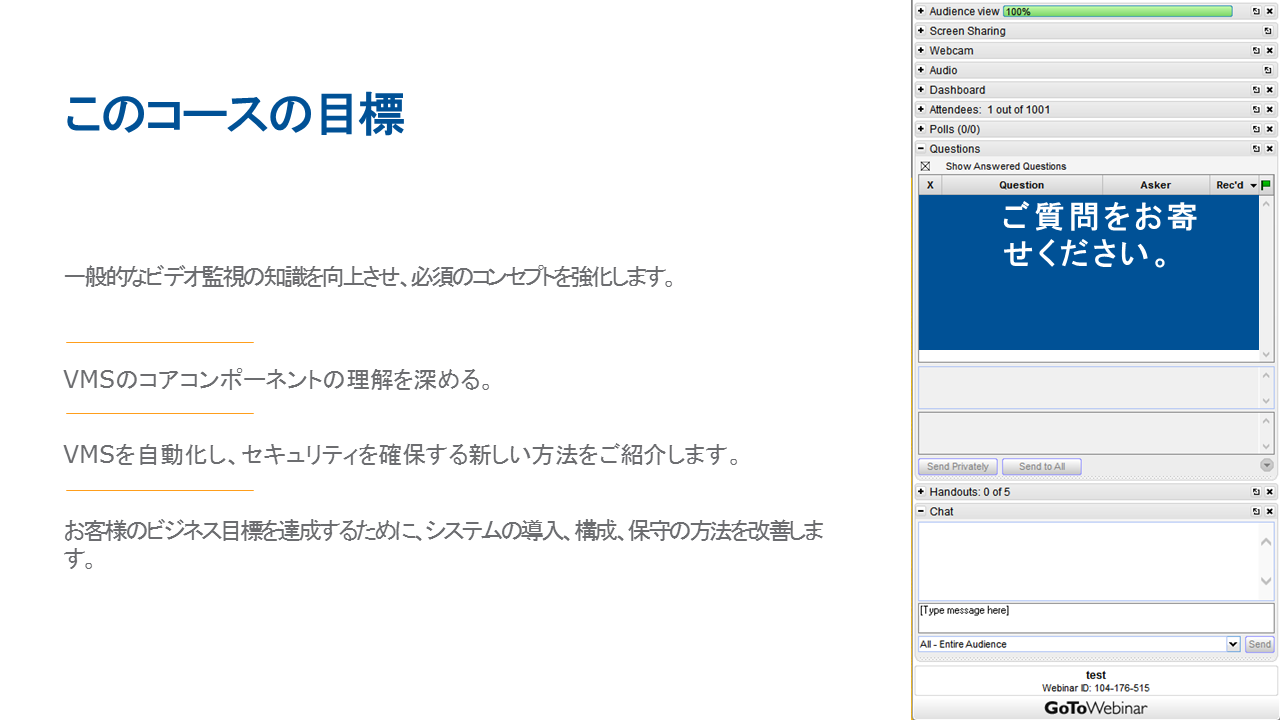Screen dimensions: 1280x720
Task: Click the slide title このコースの目標
Action: click(234, 114)
